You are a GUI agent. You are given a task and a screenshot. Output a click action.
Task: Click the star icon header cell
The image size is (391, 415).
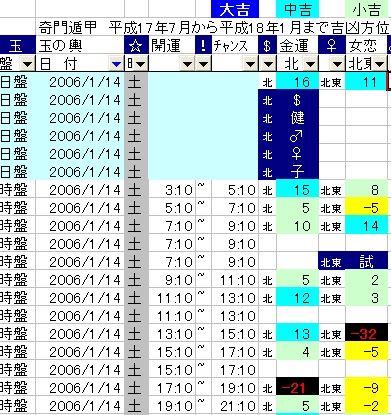136,46
